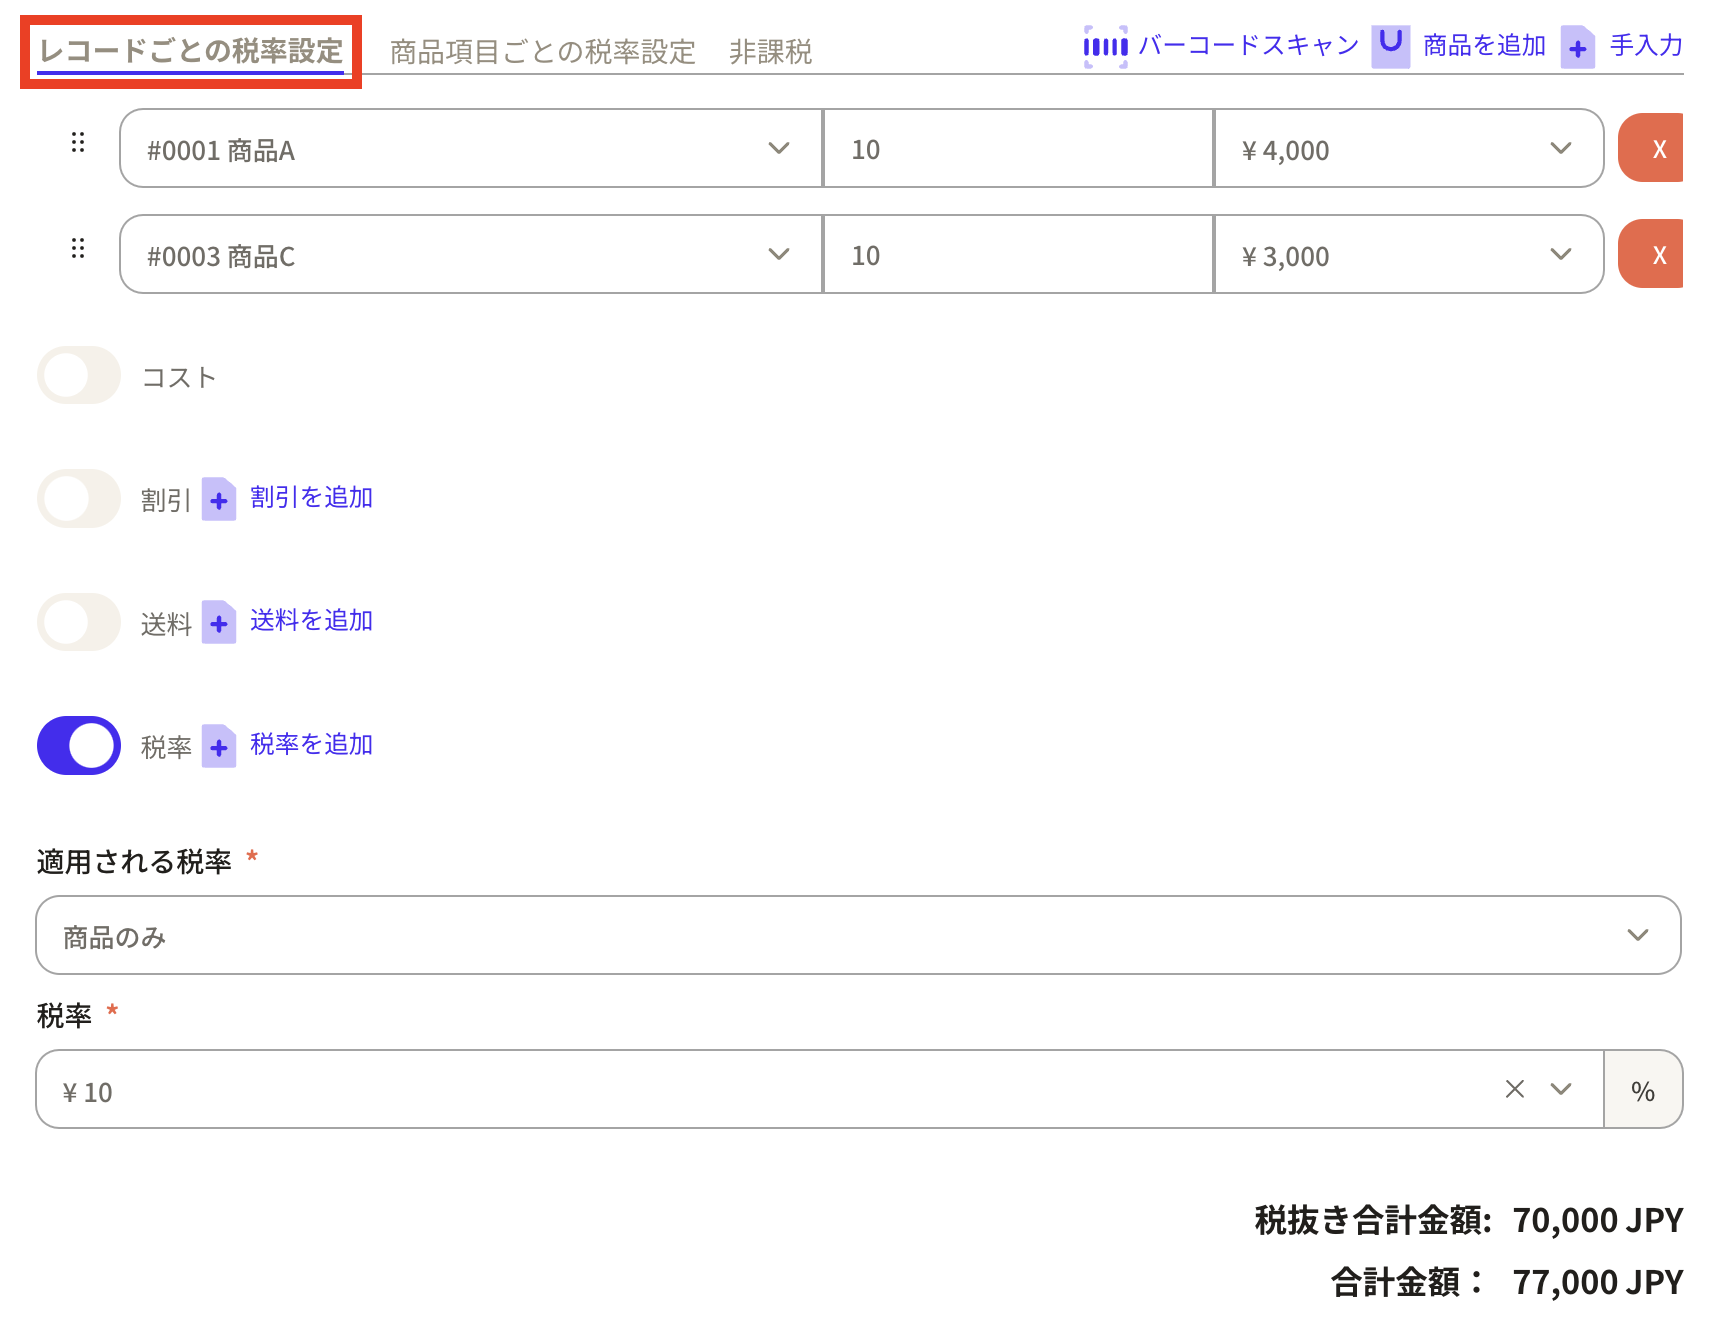Click the add tax rate plus icon
This screenshot has width=1726, height=1324.
point(219,747)
